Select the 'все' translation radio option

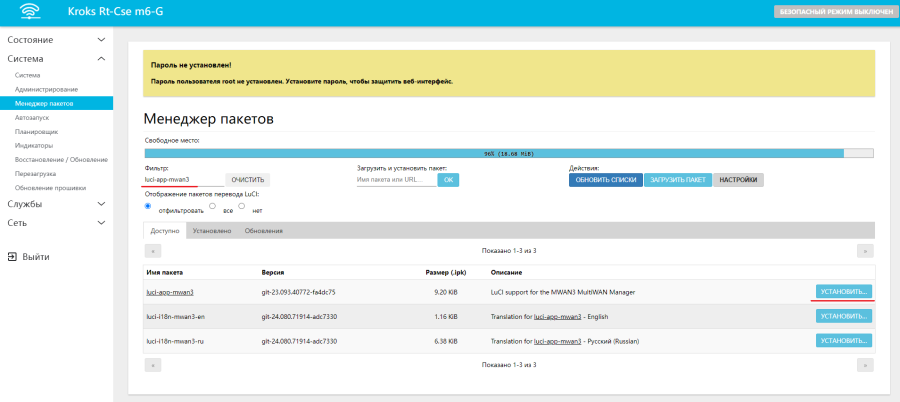[212, 206]
